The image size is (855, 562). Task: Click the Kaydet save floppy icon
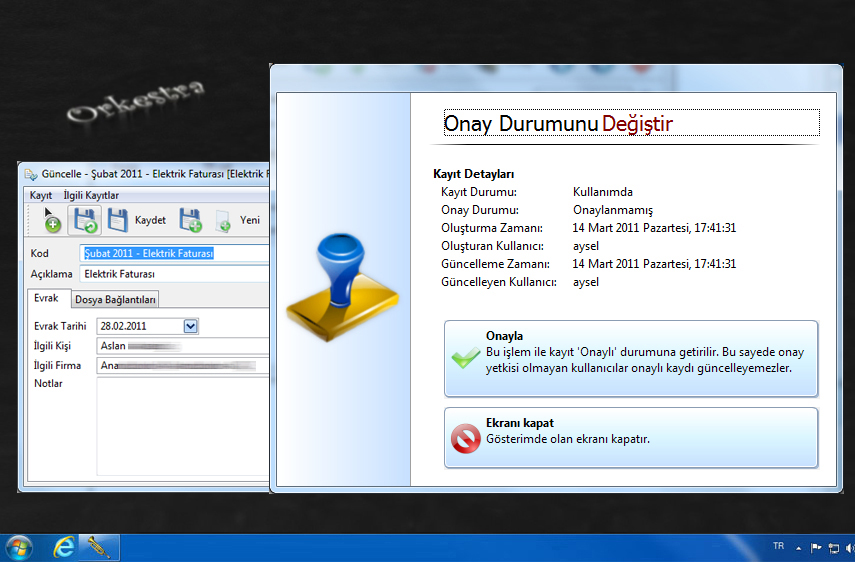click(x=118, y=220)
